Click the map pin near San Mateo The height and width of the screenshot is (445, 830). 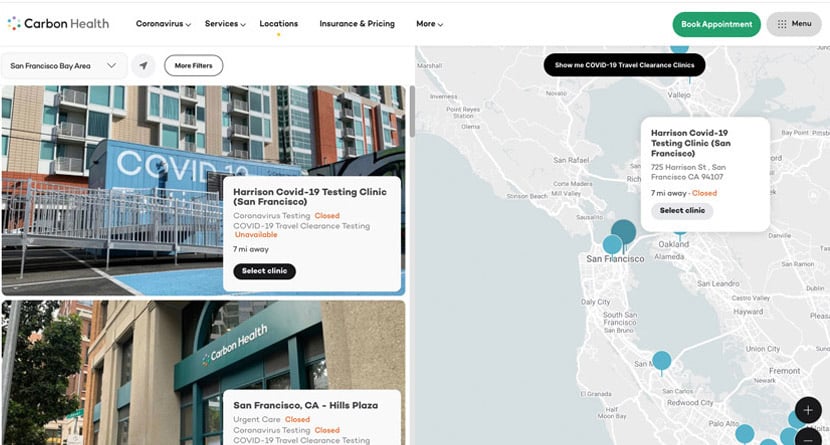click(661, 361)
